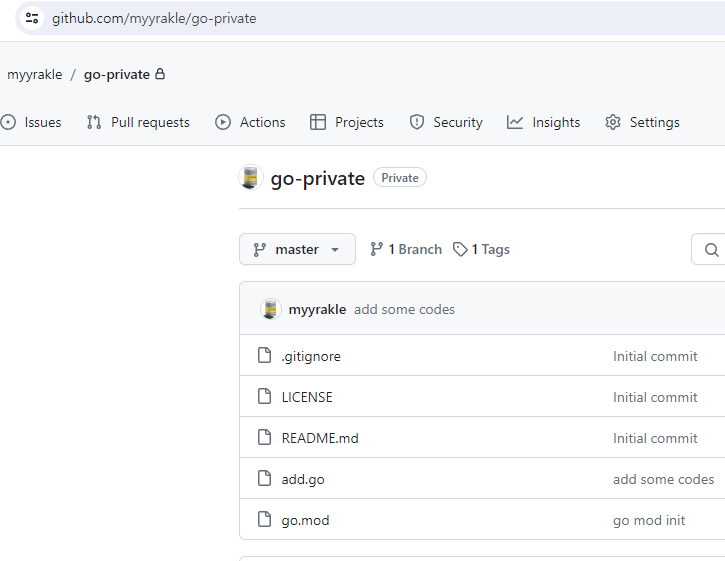The height and width of the screenshot is (561, 725).
Task: Click the site info icon in address bar
Action: coord(32,18)
